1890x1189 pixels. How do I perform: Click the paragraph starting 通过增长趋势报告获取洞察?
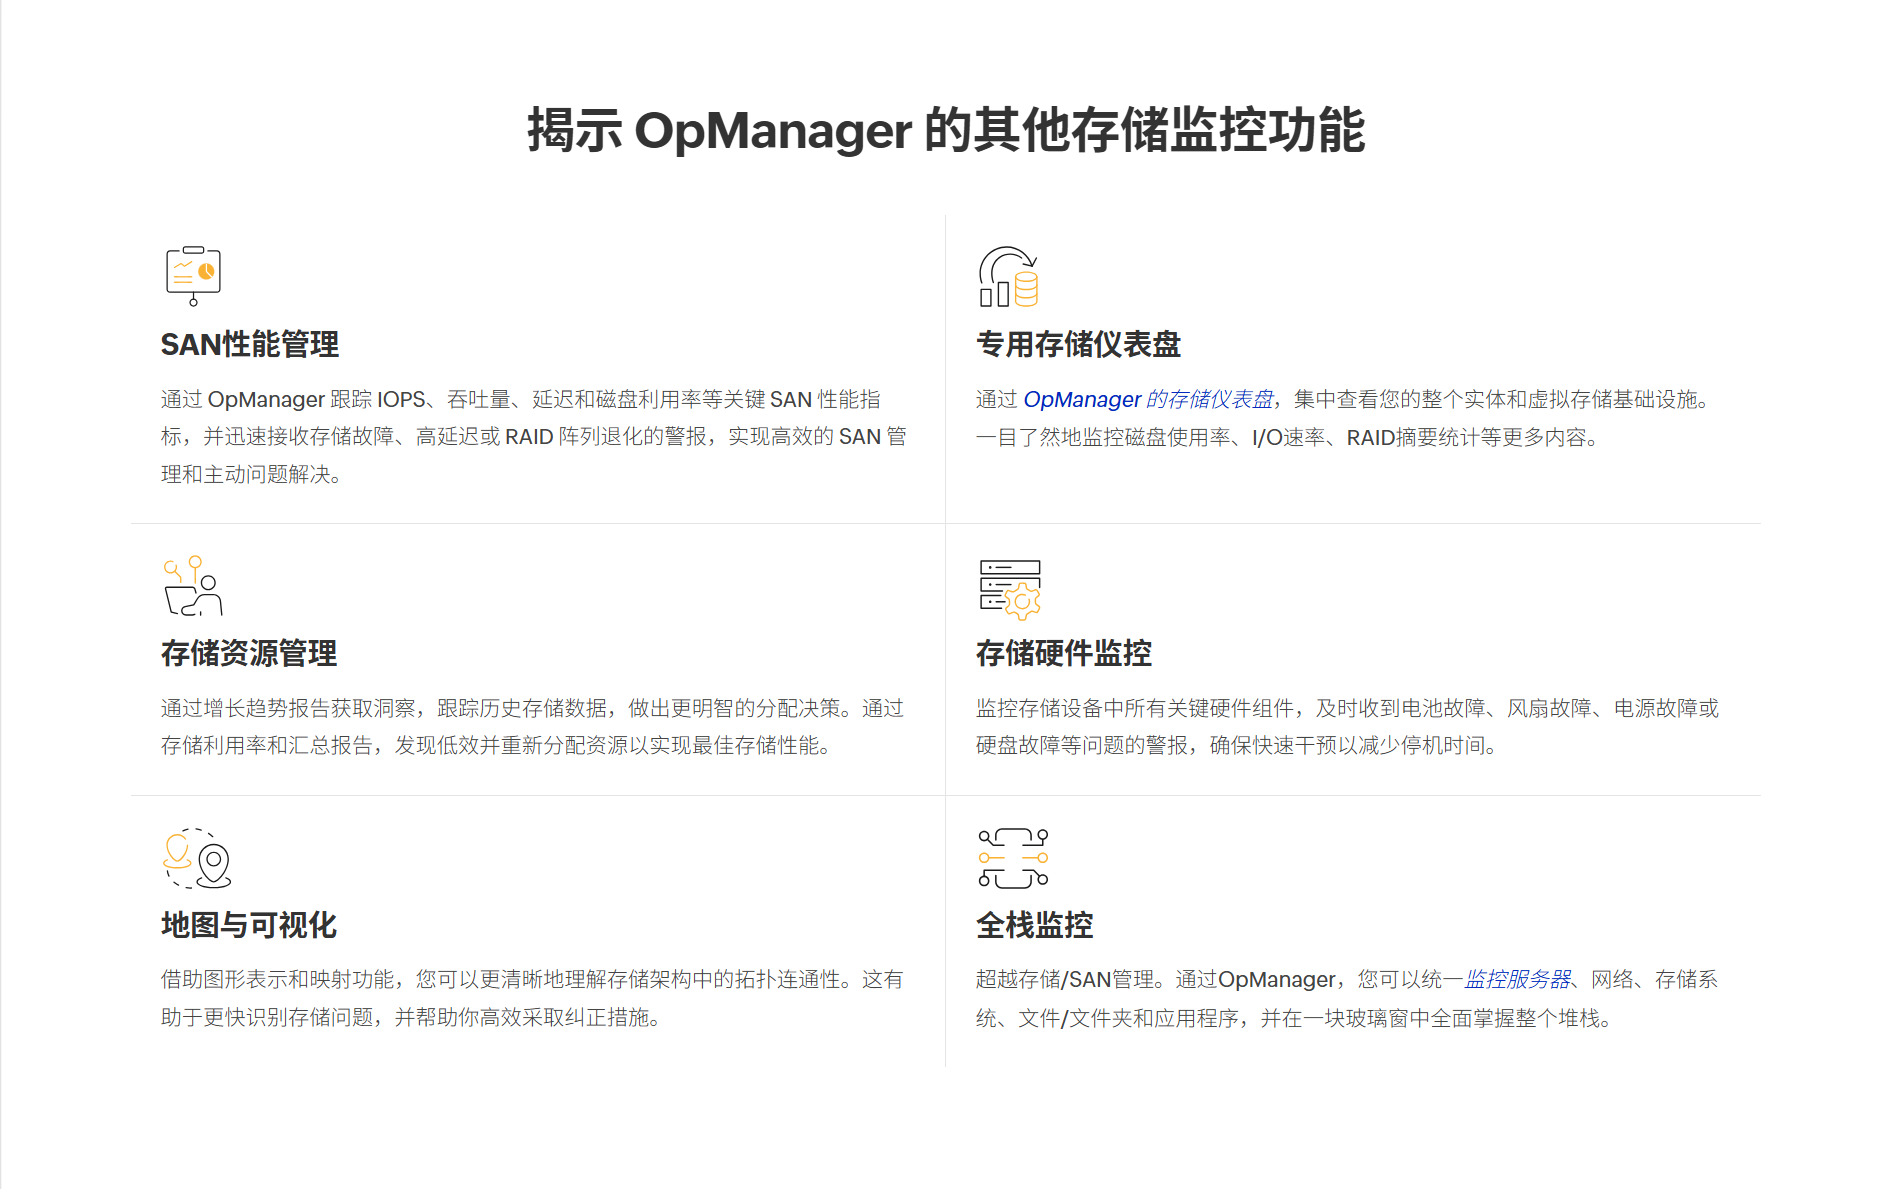(532, 727)
